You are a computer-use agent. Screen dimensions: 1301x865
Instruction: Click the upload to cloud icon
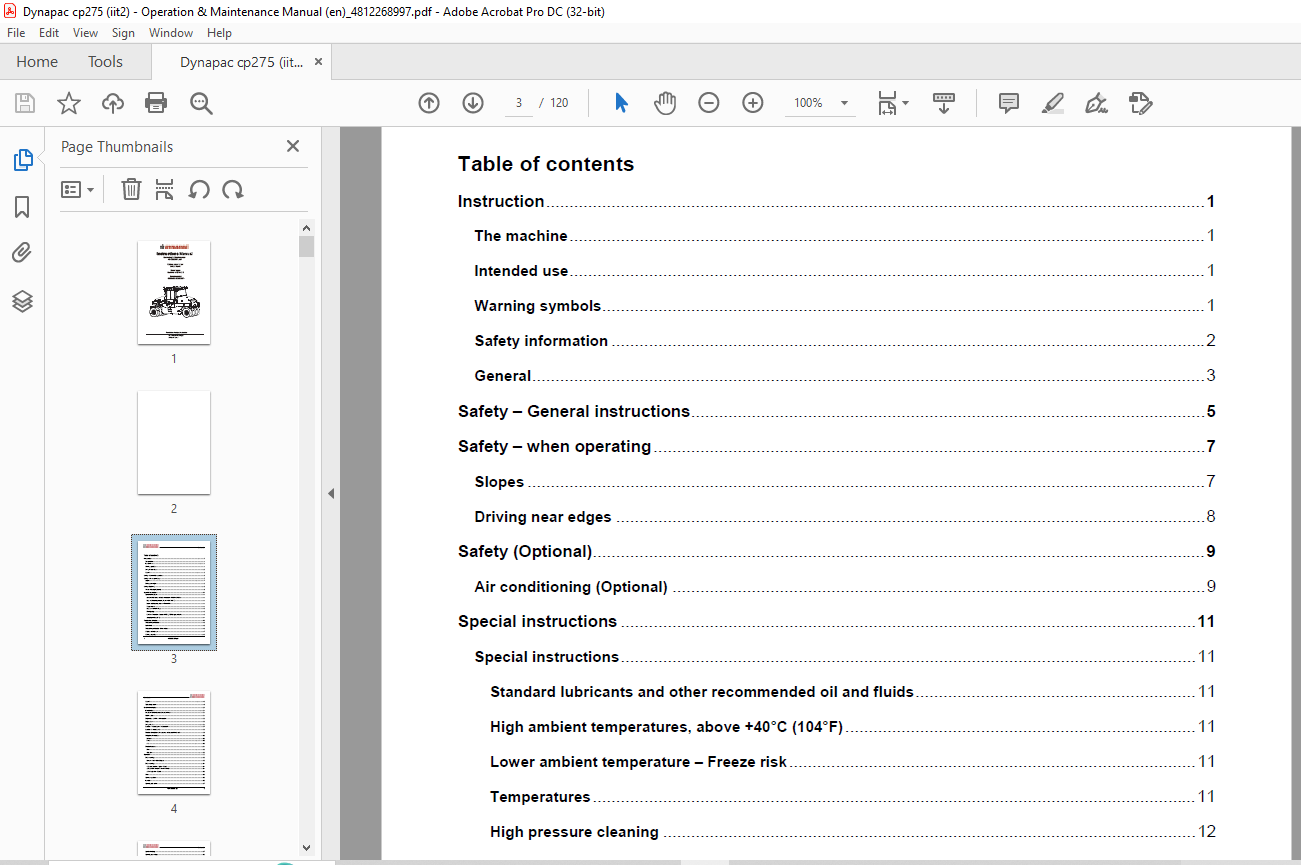[x=112, y=103]
